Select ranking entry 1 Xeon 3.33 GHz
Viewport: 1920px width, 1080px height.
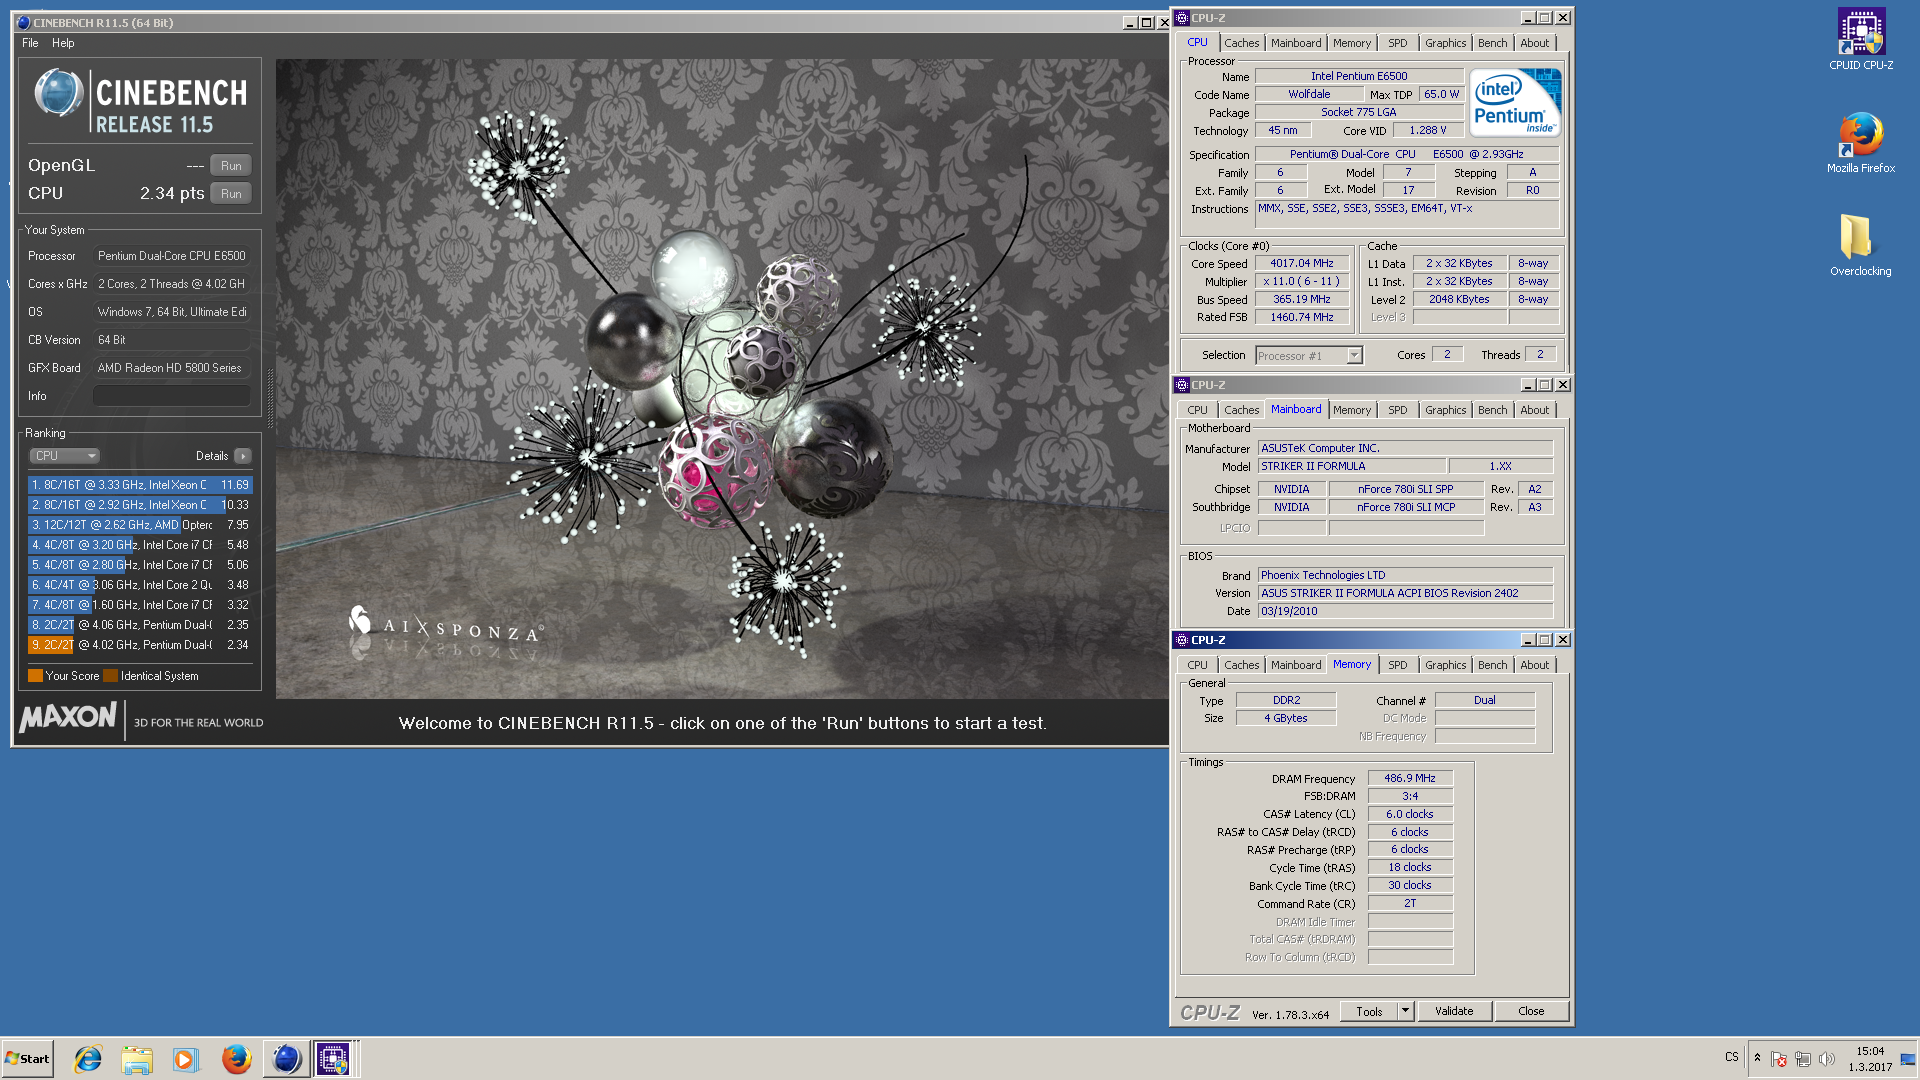point(140,485)
